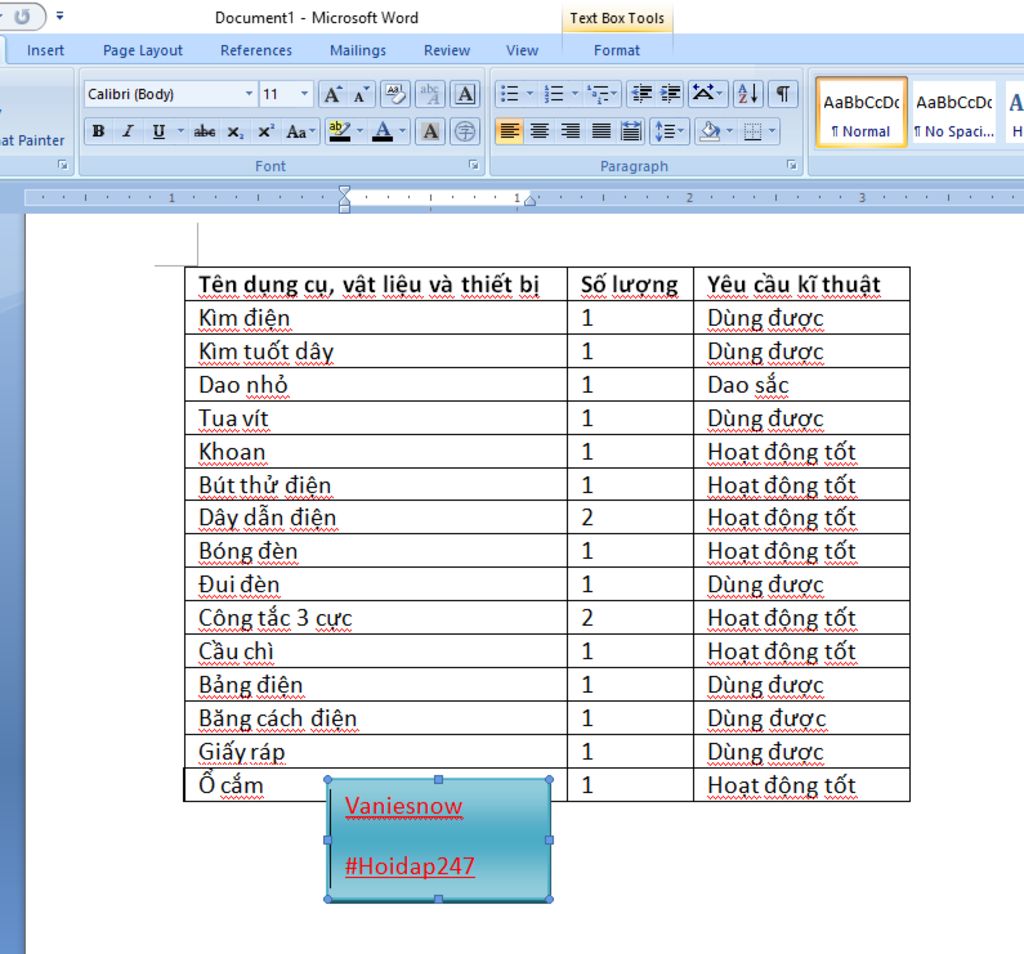This screenshot has width=1024, height=954.
Task: Switch to the Insert tab
Action: pyautogui.click(x=45, y=50)
